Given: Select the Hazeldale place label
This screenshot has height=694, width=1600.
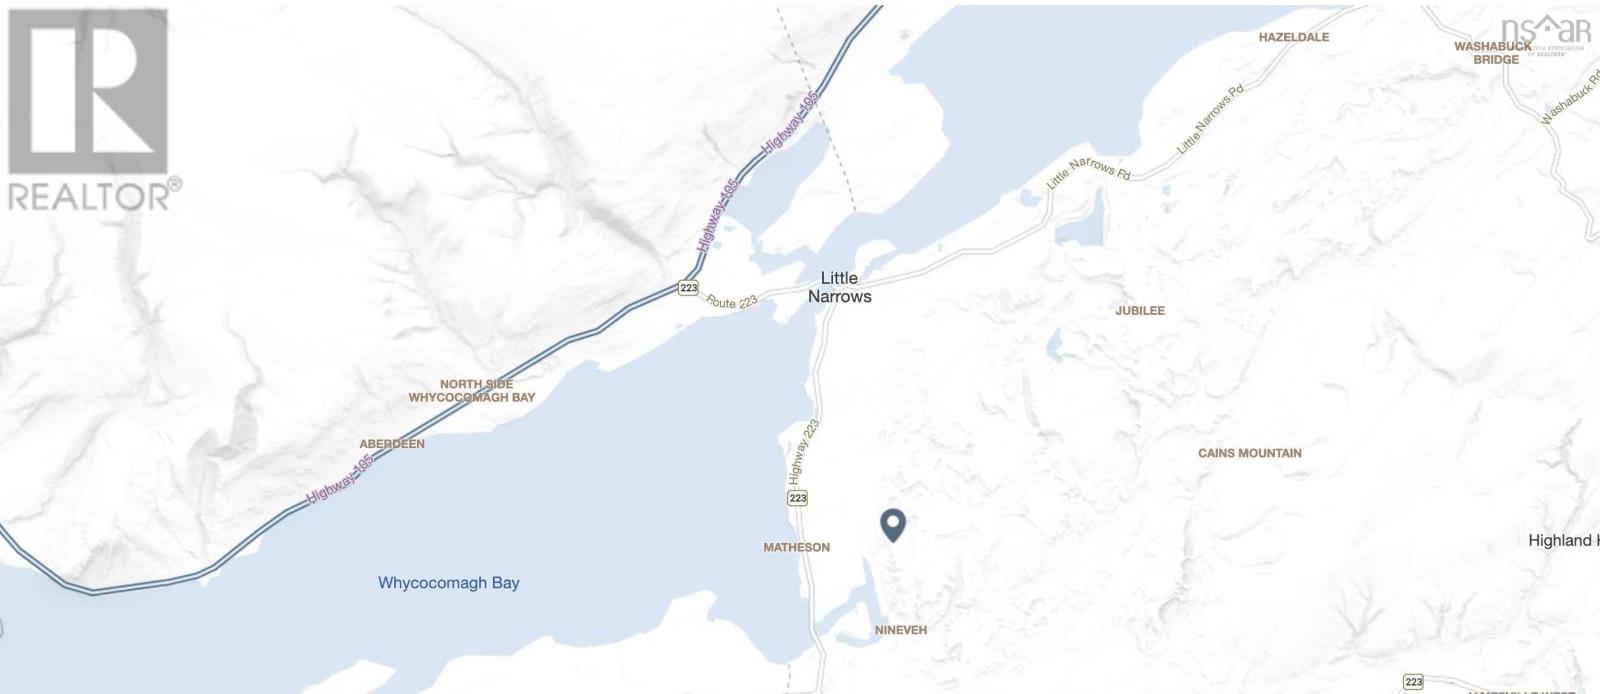Looking at the screenshot, I should click(x=1294, y=37).
